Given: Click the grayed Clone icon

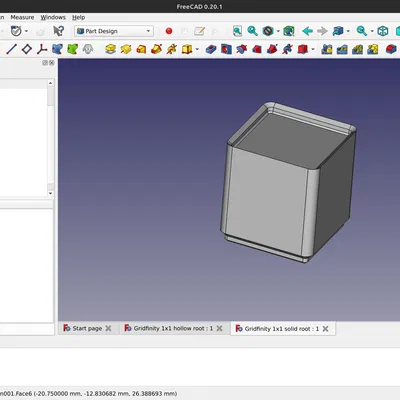Looking at the screenshot, I should coord(88,49).
